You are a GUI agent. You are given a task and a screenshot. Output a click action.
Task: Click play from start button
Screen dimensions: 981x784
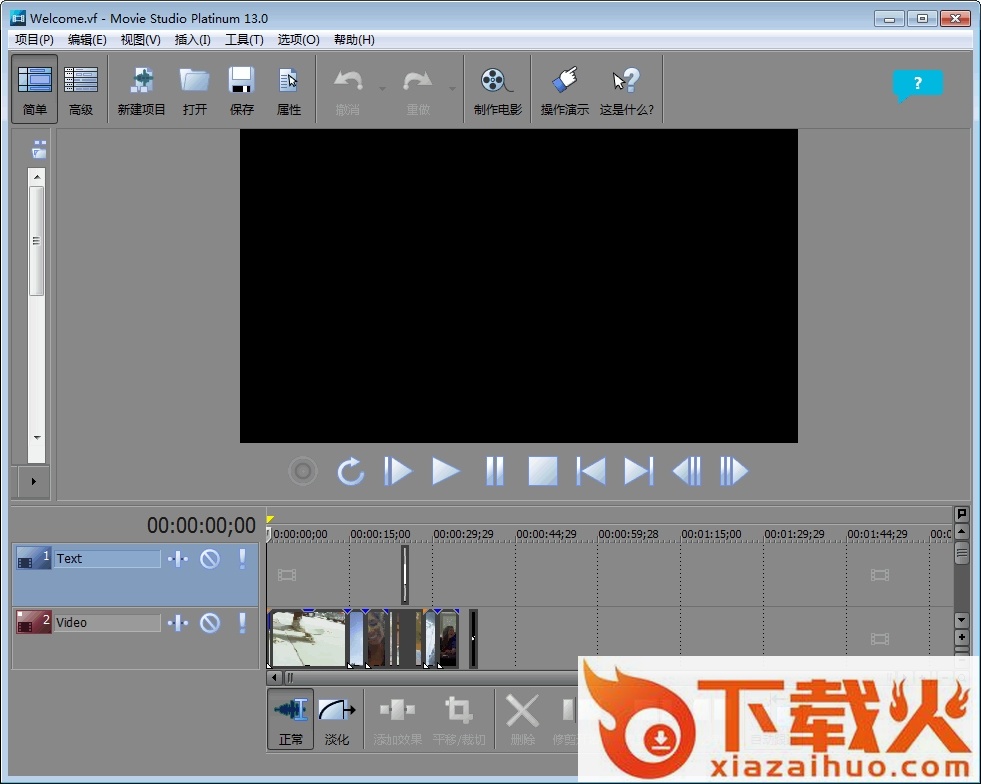click(x=399, y=471)
